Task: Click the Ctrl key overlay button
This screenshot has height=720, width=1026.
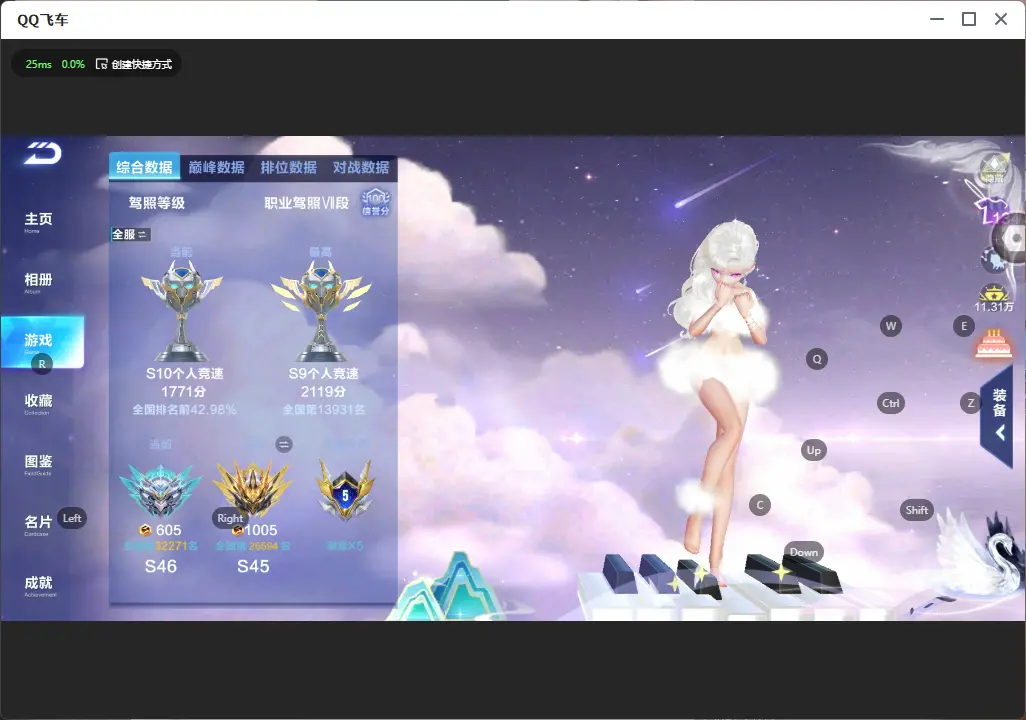Action: (x=891, y=403)
